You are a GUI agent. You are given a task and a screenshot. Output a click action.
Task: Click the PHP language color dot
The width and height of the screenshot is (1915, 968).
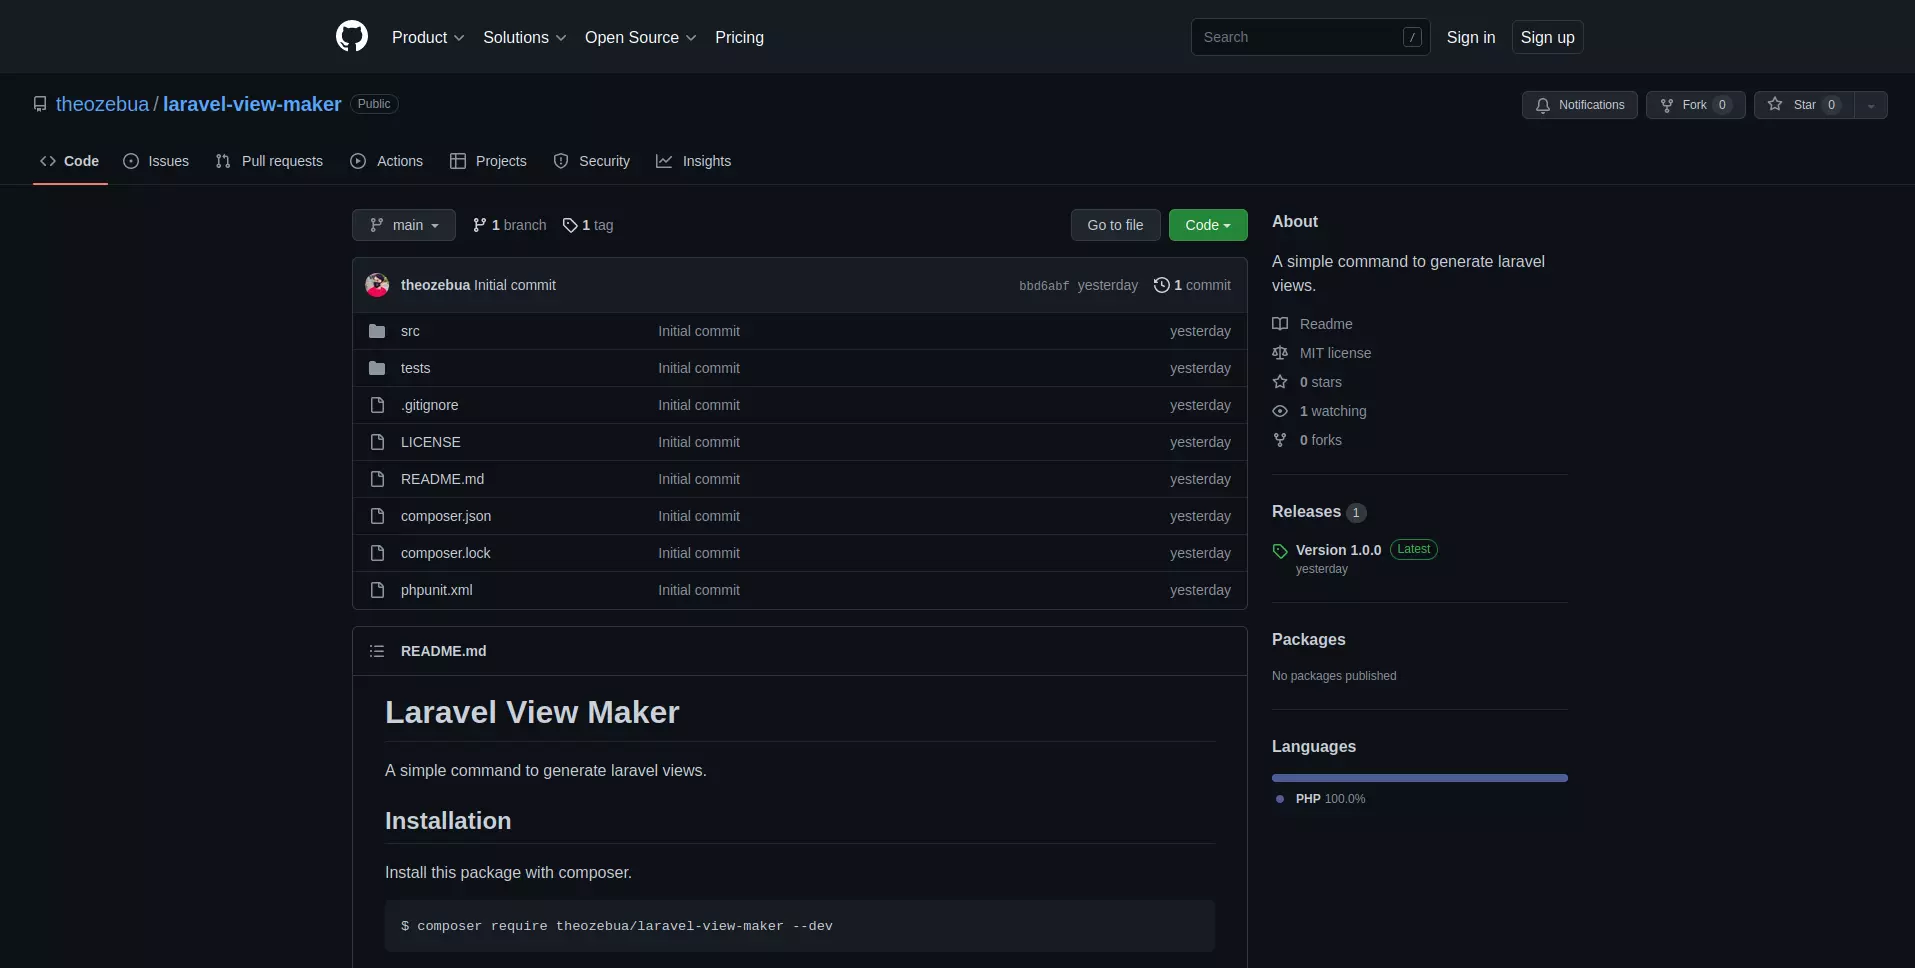tap(1280, 799)
